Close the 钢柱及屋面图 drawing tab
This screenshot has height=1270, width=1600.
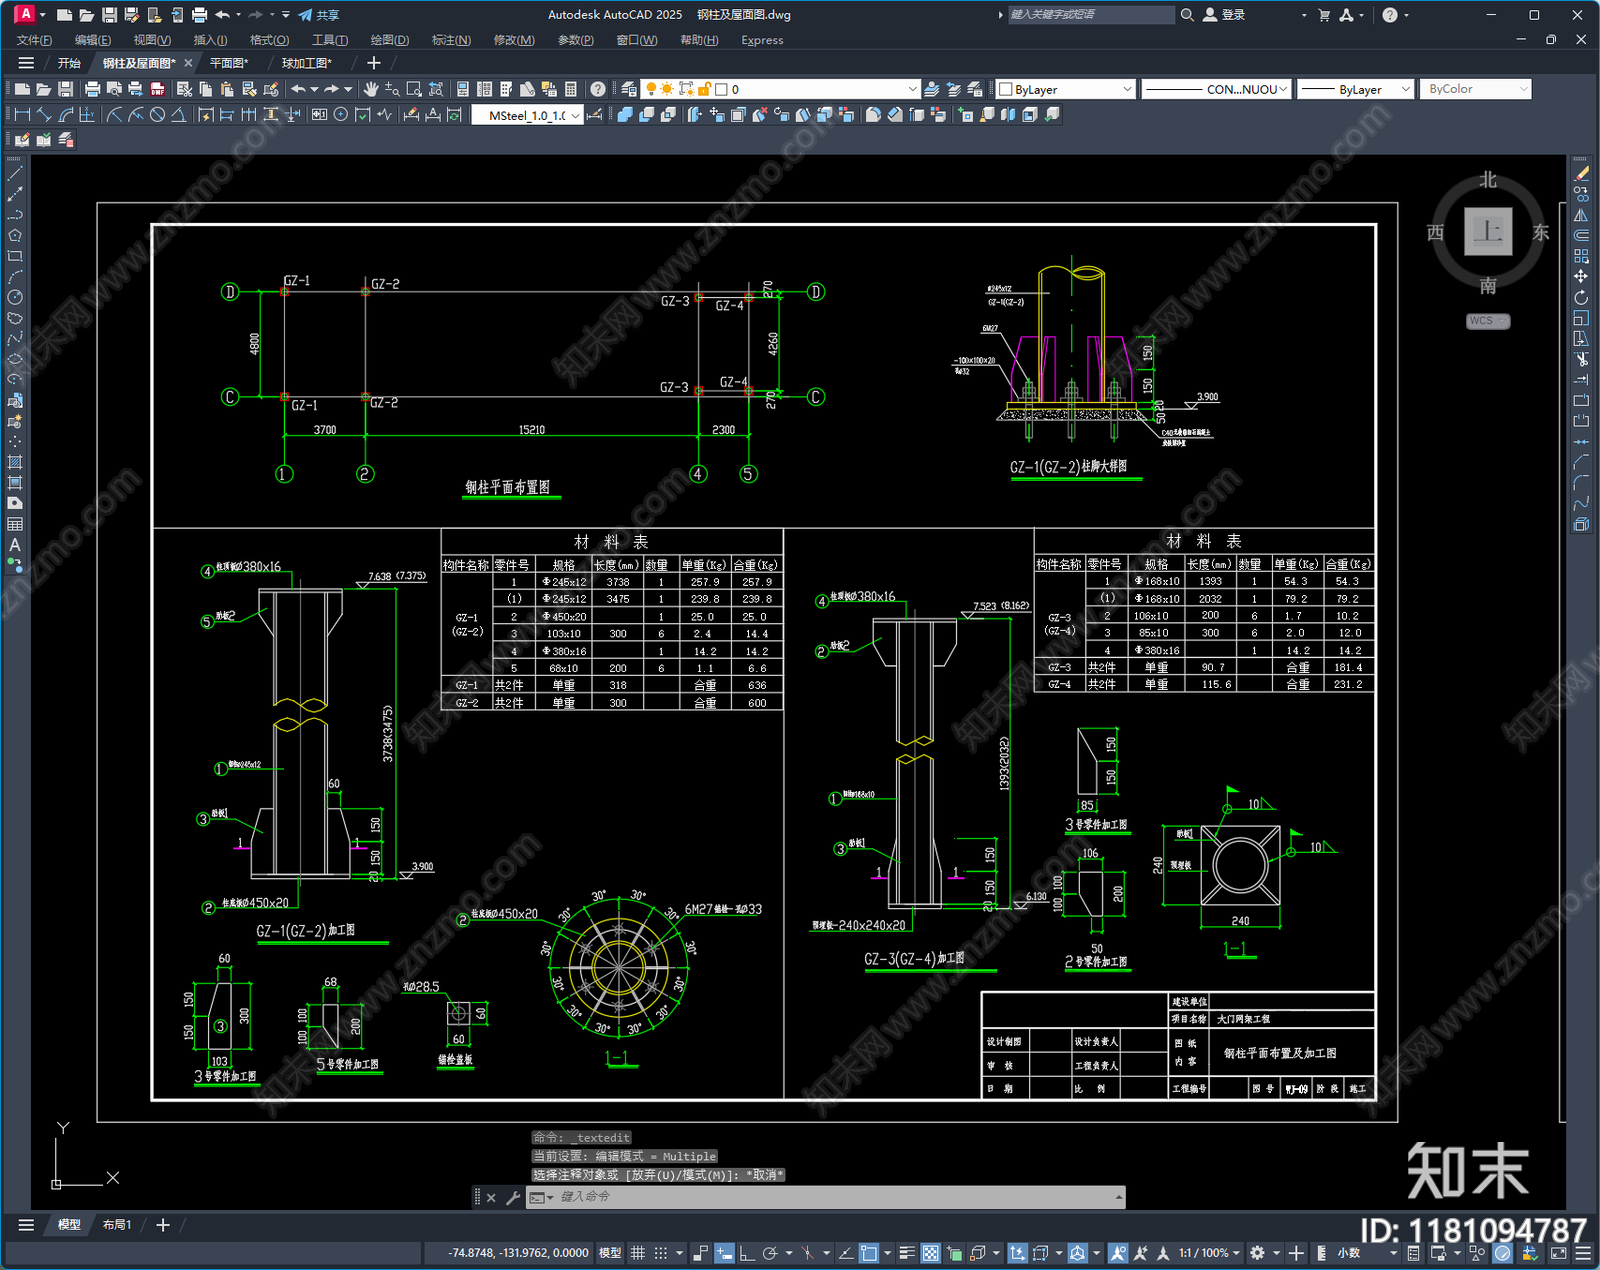click(188, 63)
